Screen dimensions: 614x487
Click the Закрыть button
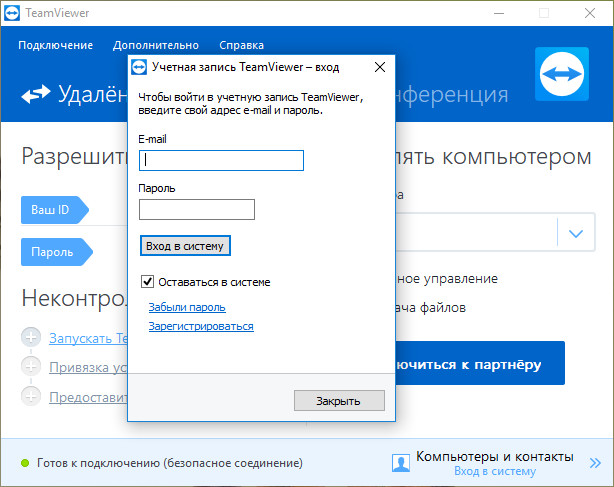[339, 400]
